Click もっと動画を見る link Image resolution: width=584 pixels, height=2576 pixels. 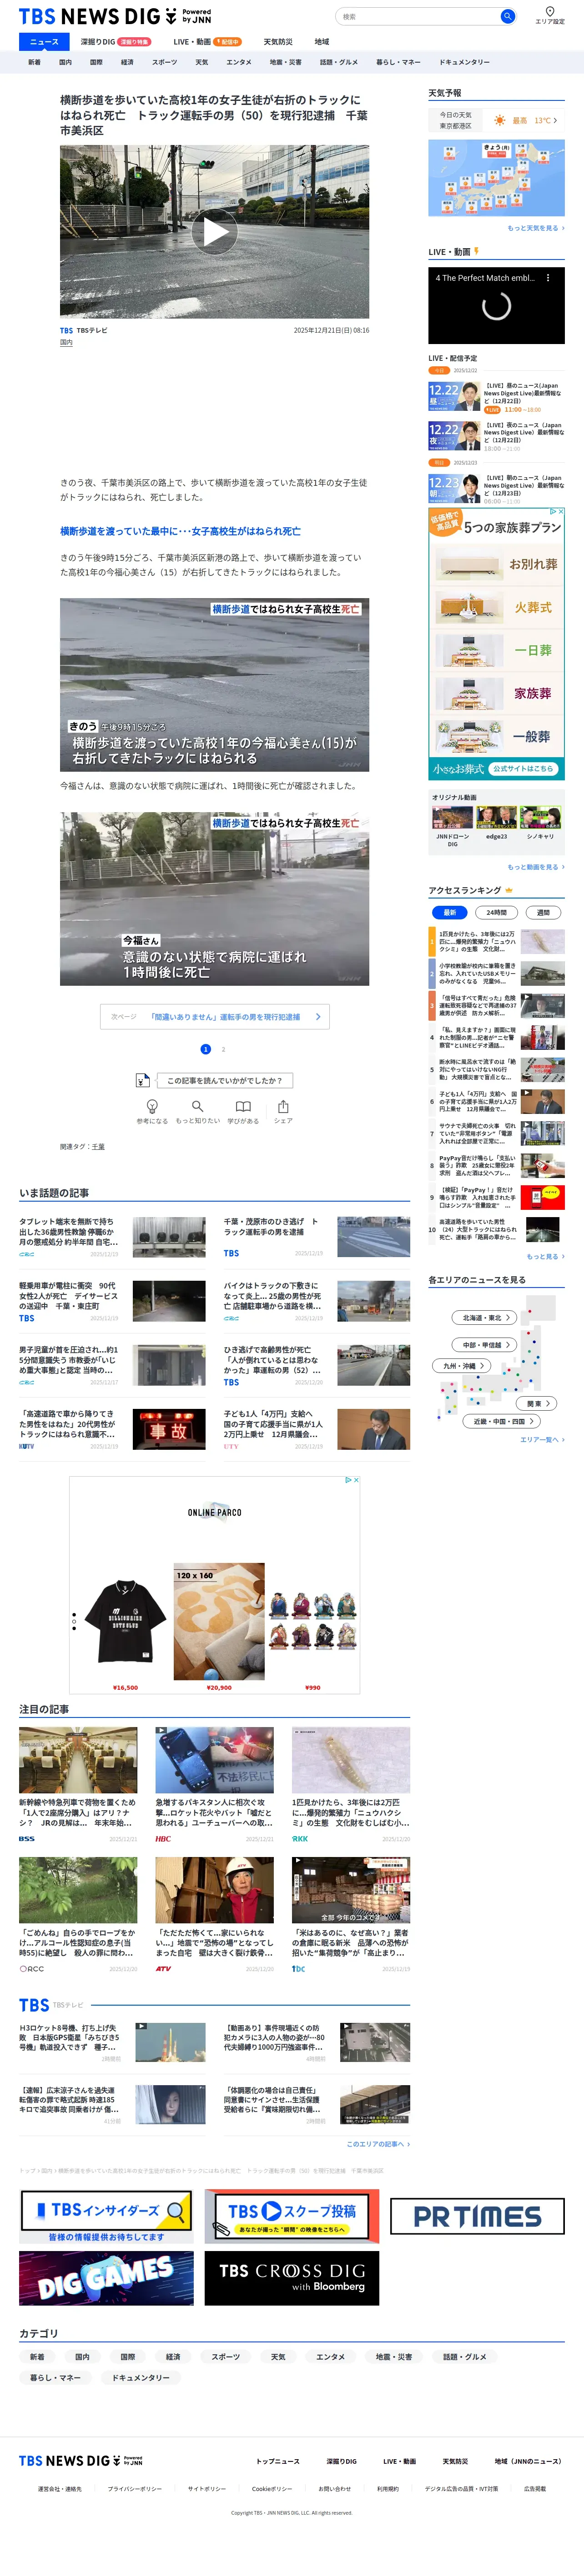pyautogui.click(x=535, y=867)
